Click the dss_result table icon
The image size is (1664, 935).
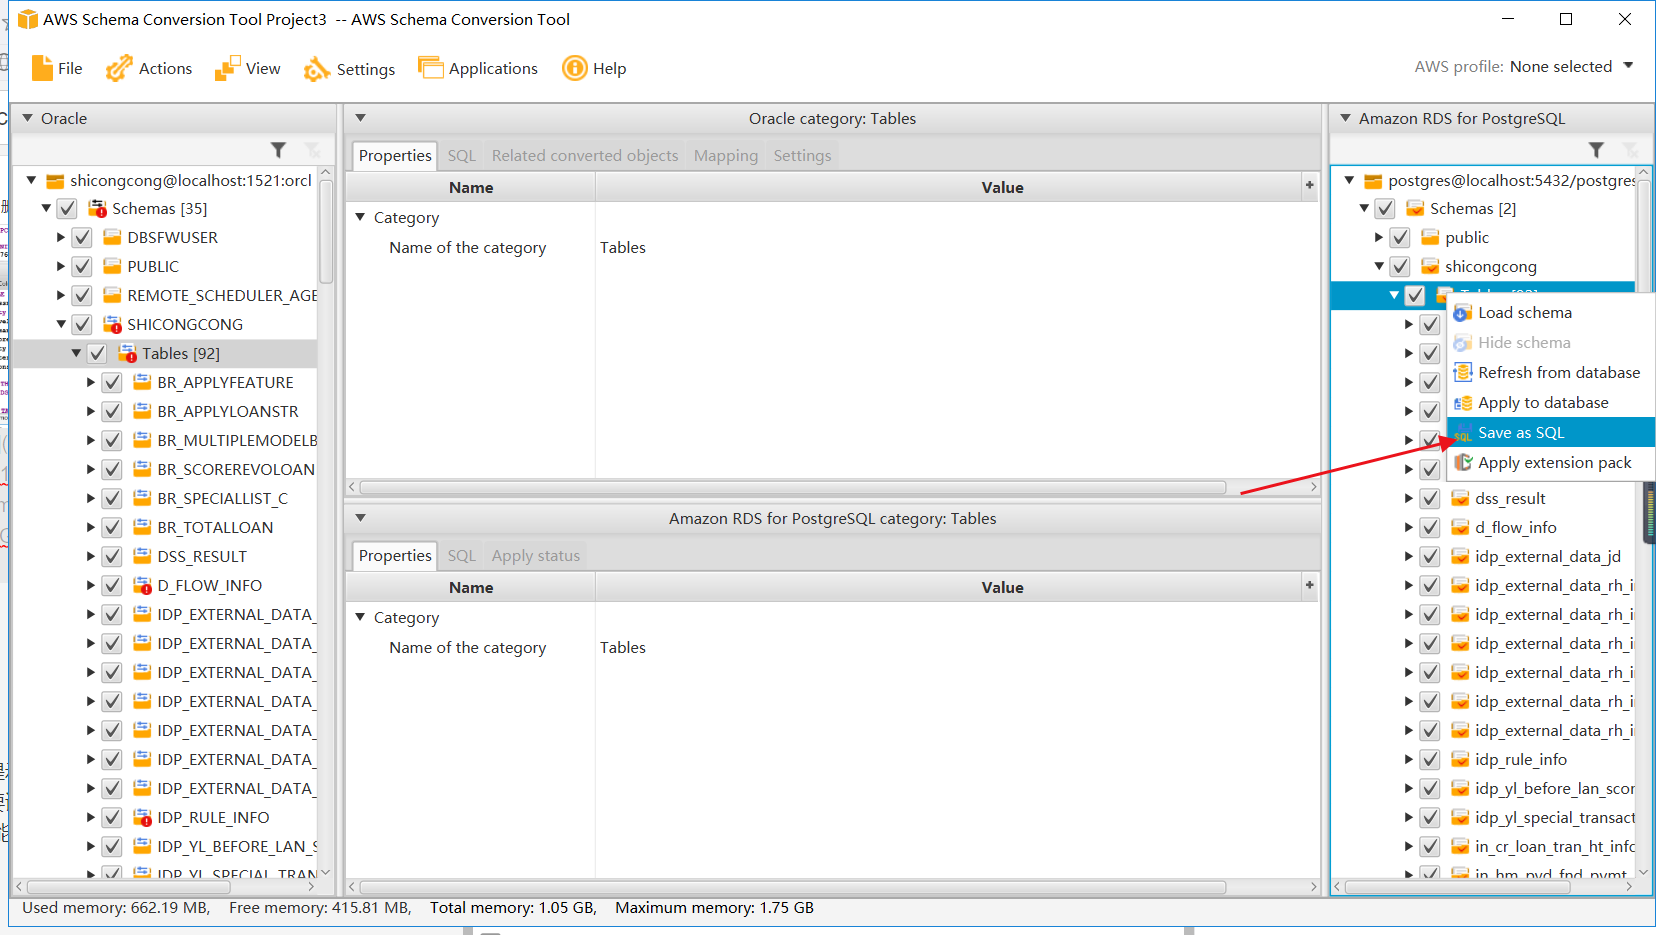[1461, 499]
